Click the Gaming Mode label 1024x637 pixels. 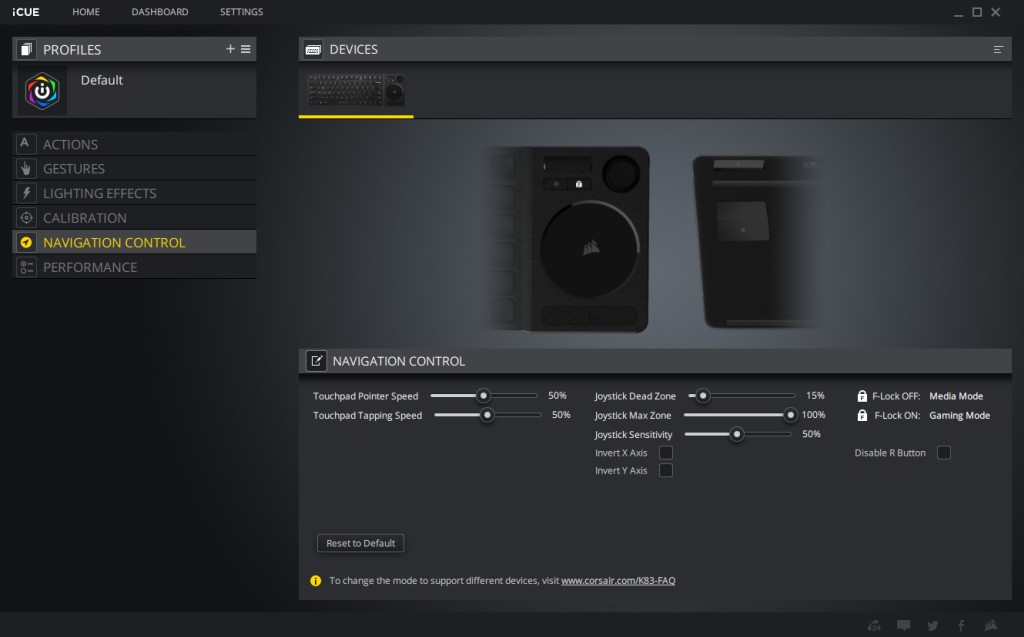point(959,416)
